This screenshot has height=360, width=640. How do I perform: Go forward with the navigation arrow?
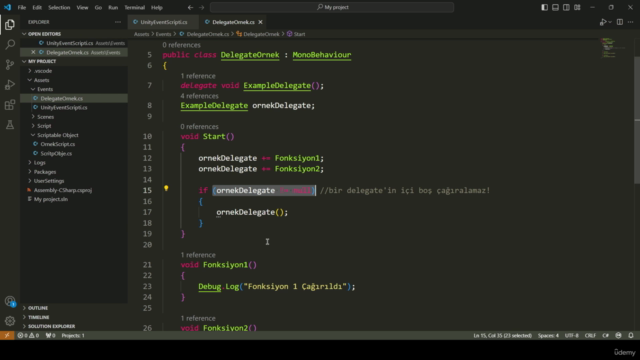click(x=202, y=7)
